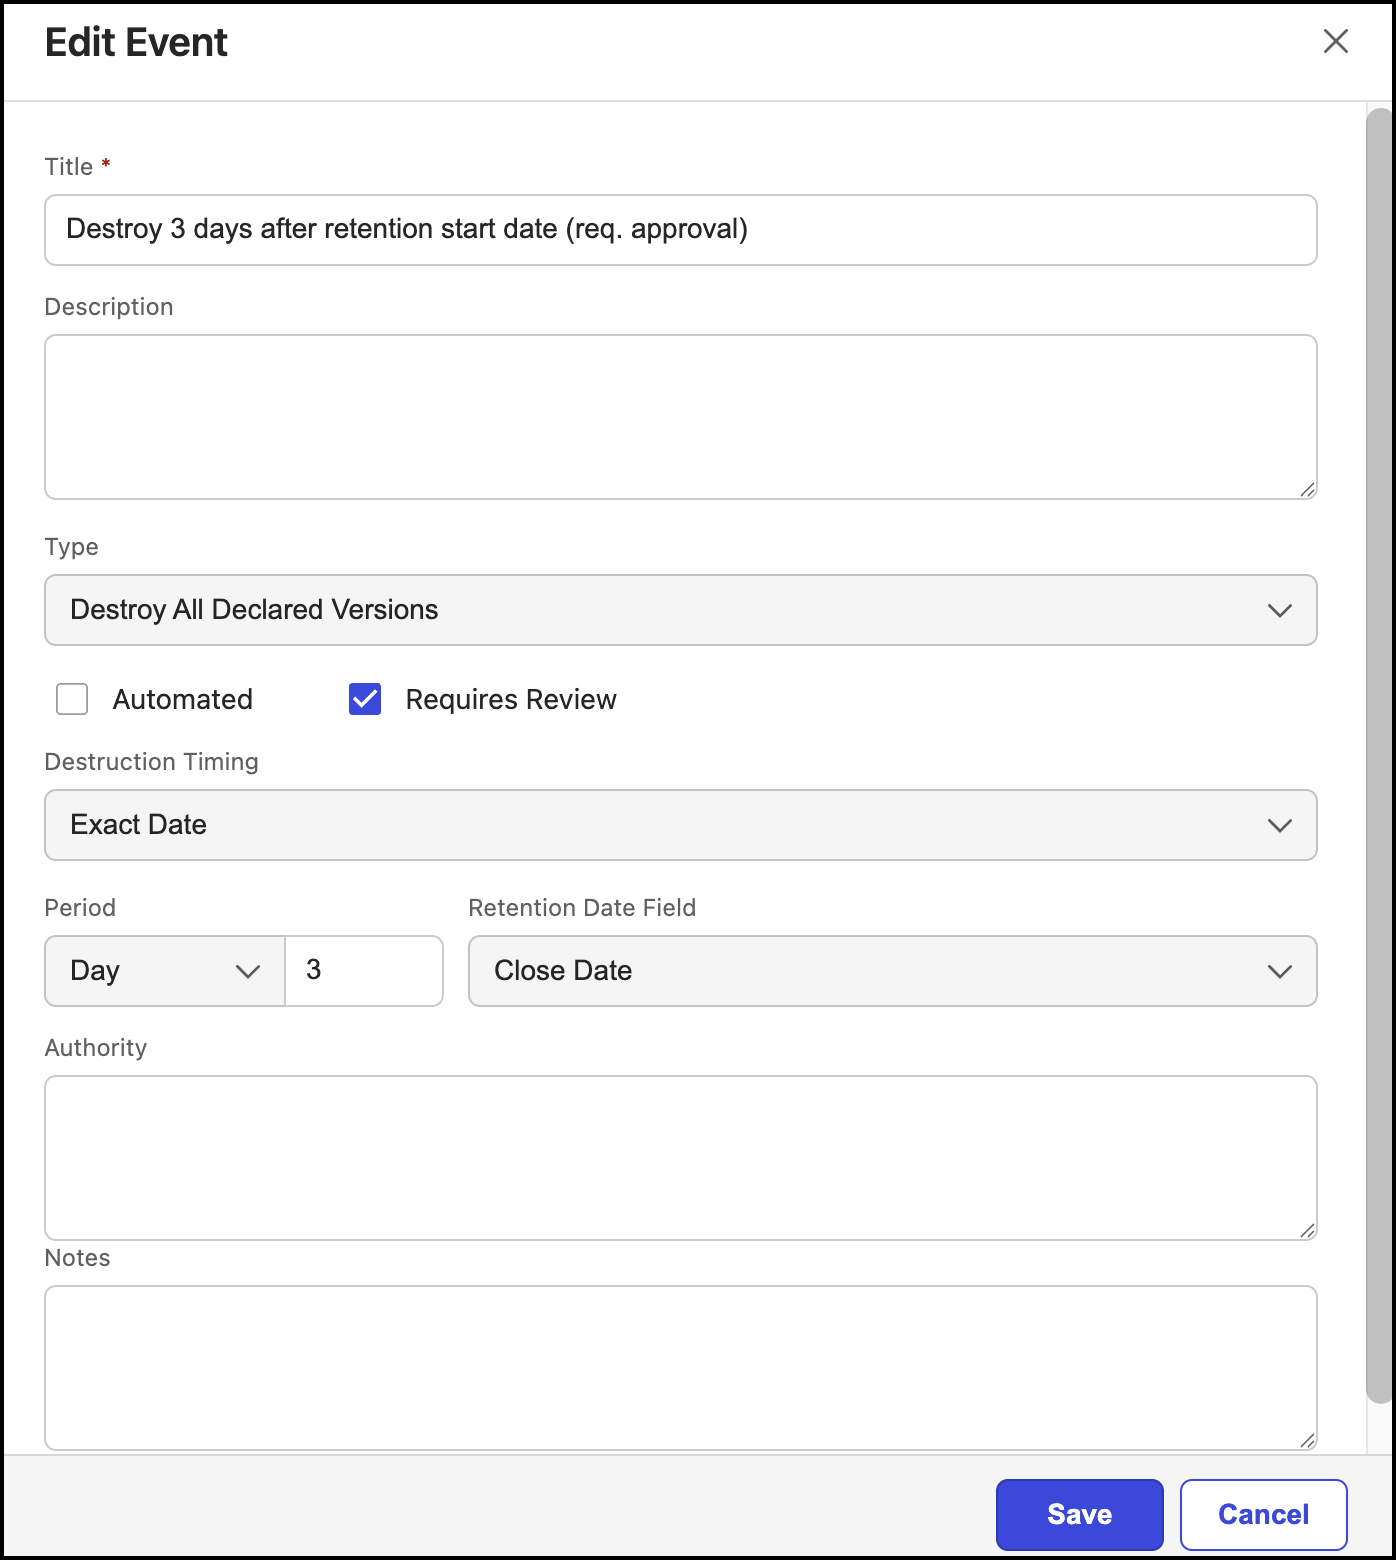Close the Edit Event dialog with the X icon
Image resolution: width=1396 pixels, height=1560 pixels.
[x=1335, y=41]
